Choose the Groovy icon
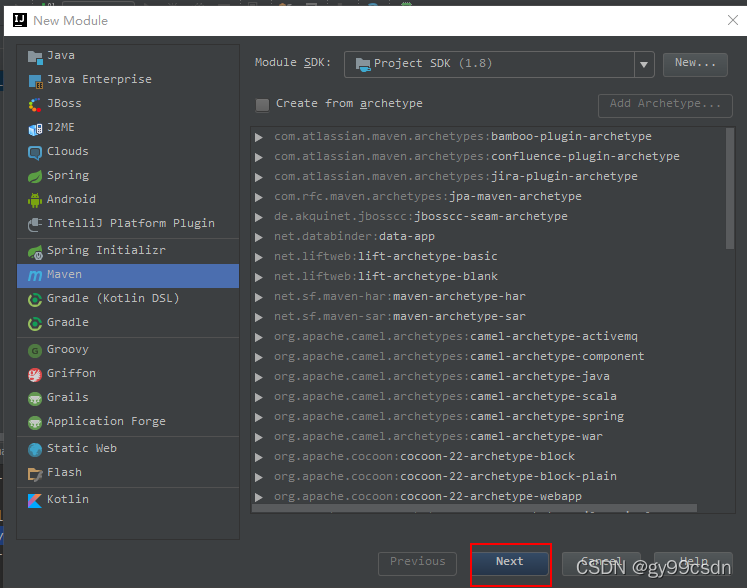Viewport: 747px width, 588px height. [35, 350]
